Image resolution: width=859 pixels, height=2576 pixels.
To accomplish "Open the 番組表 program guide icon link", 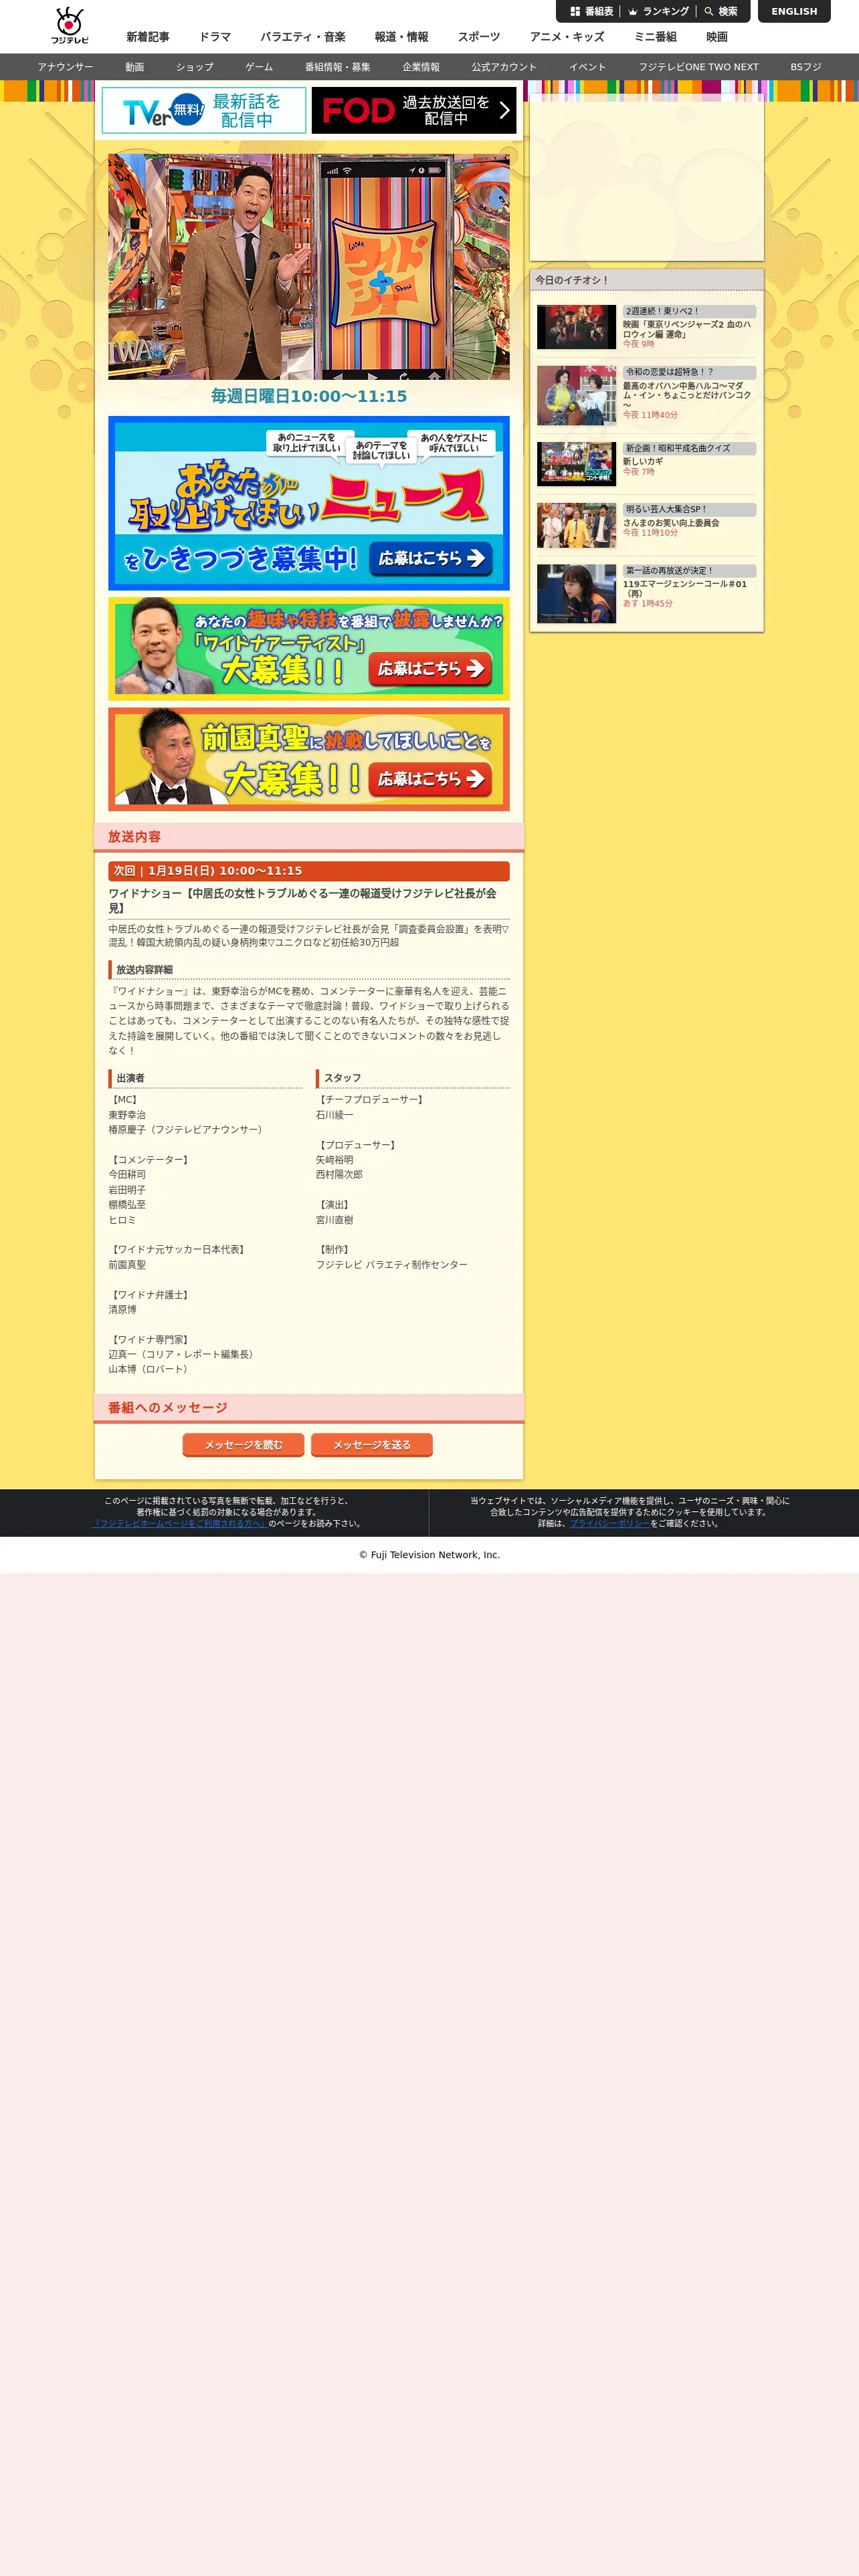I will point(591,11).
